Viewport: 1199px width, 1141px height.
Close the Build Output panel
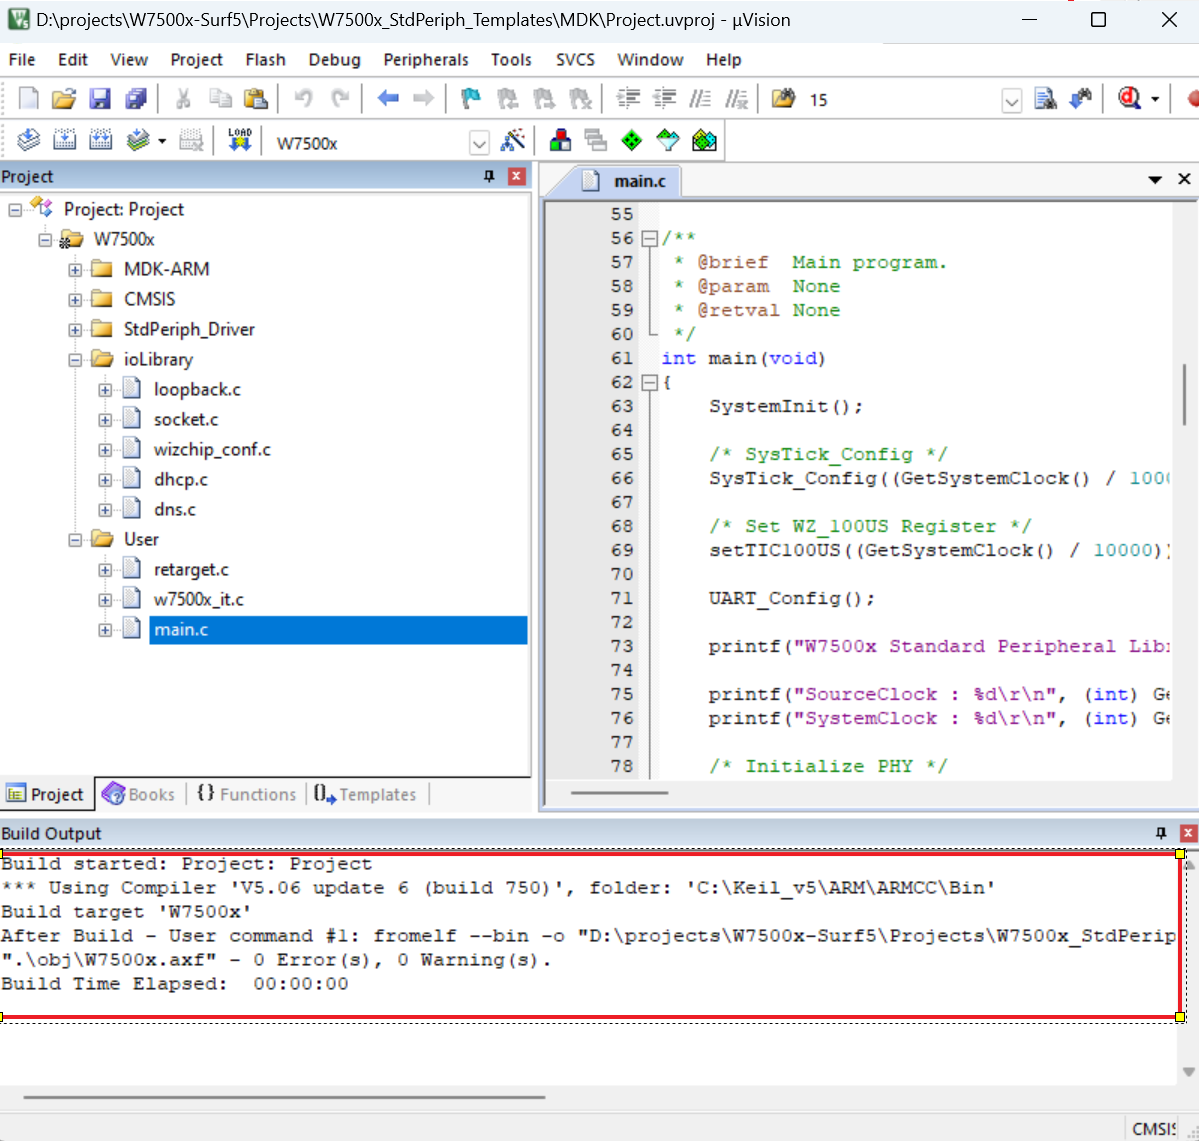click(1186, 833)
